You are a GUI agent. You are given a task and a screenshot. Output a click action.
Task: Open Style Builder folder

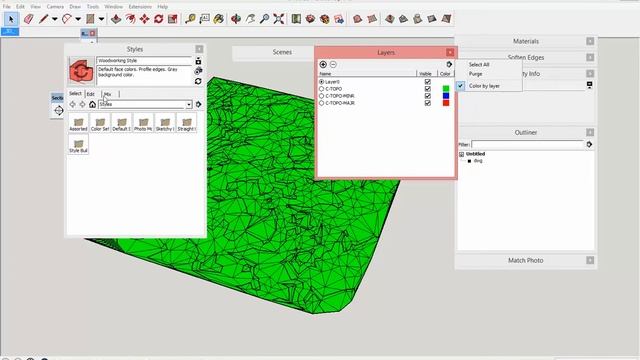(78, 144)
